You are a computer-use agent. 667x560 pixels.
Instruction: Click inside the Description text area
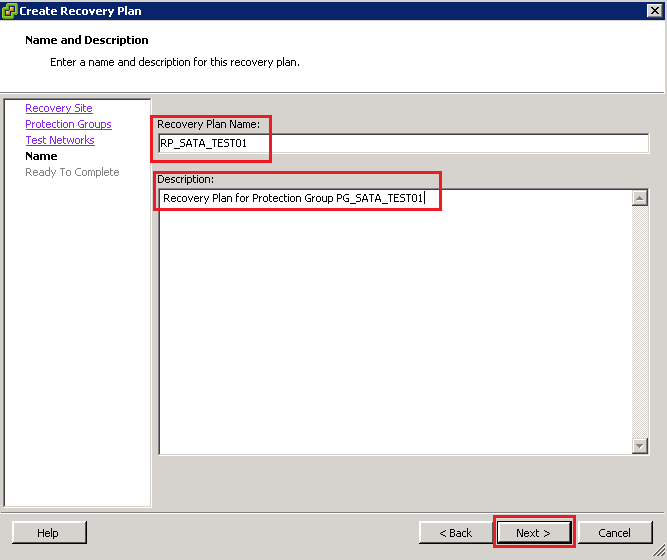(x=395, y=320)
